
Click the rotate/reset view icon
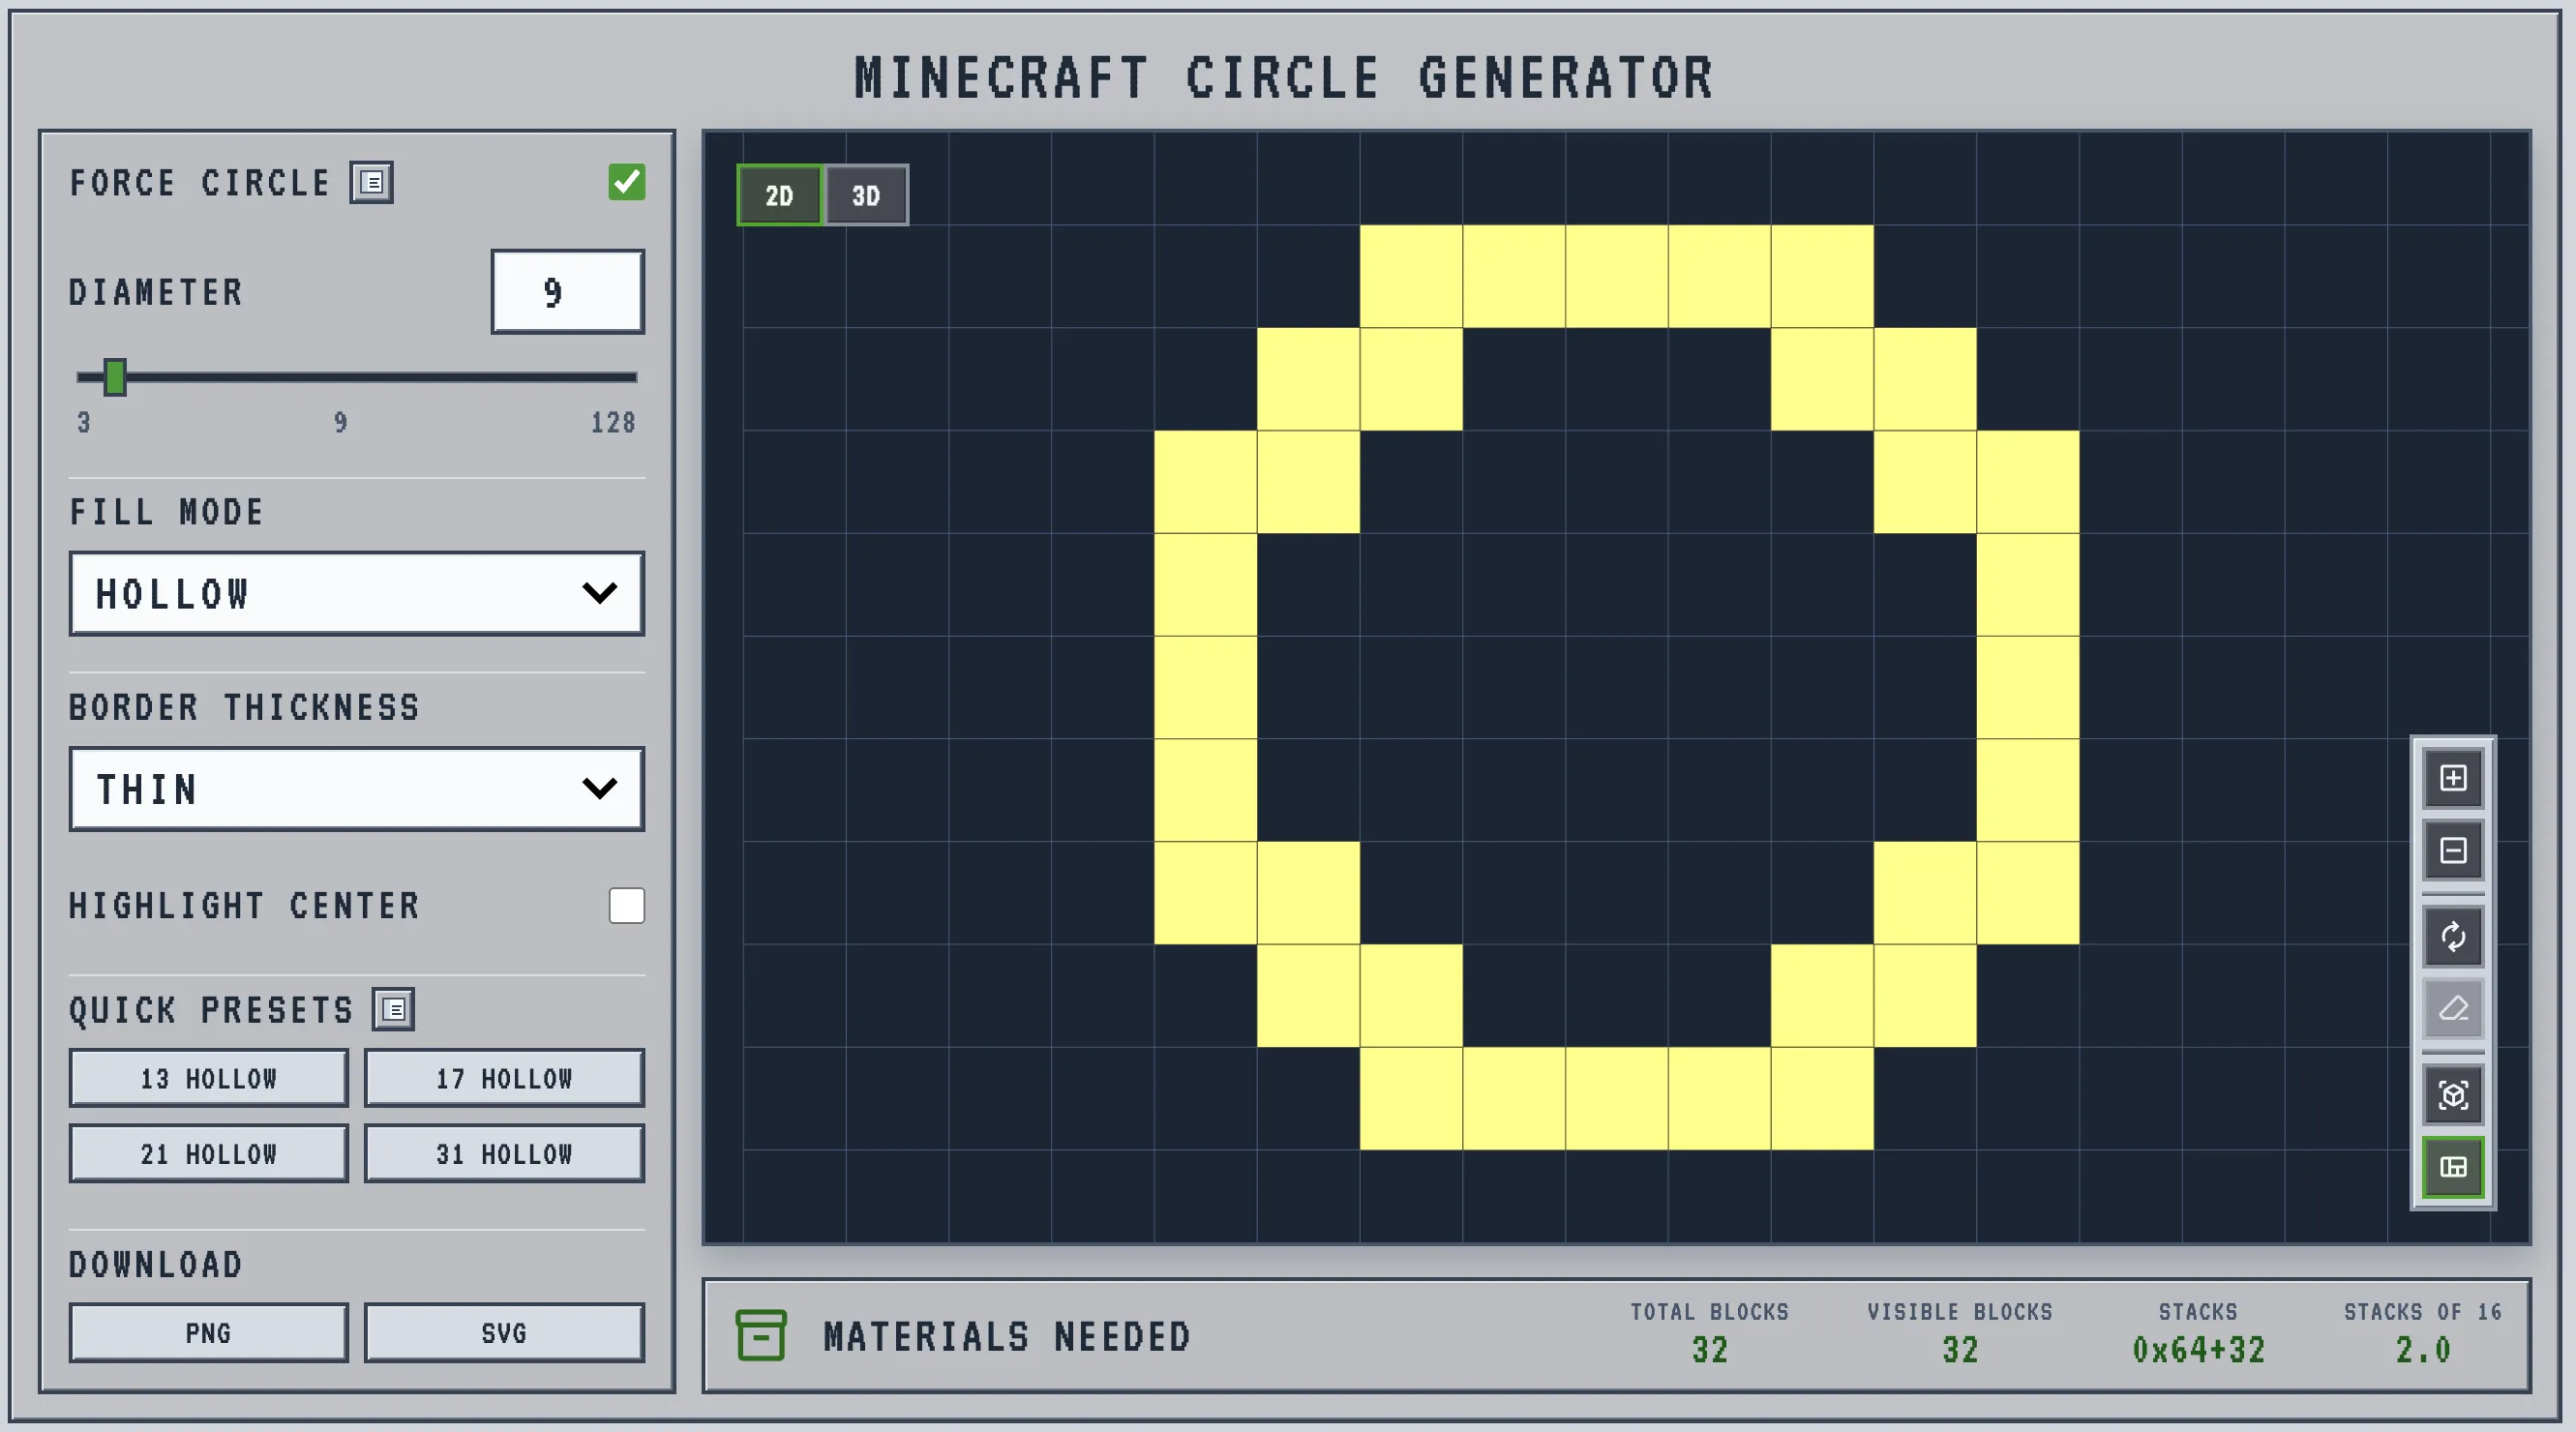(2453, 937)
